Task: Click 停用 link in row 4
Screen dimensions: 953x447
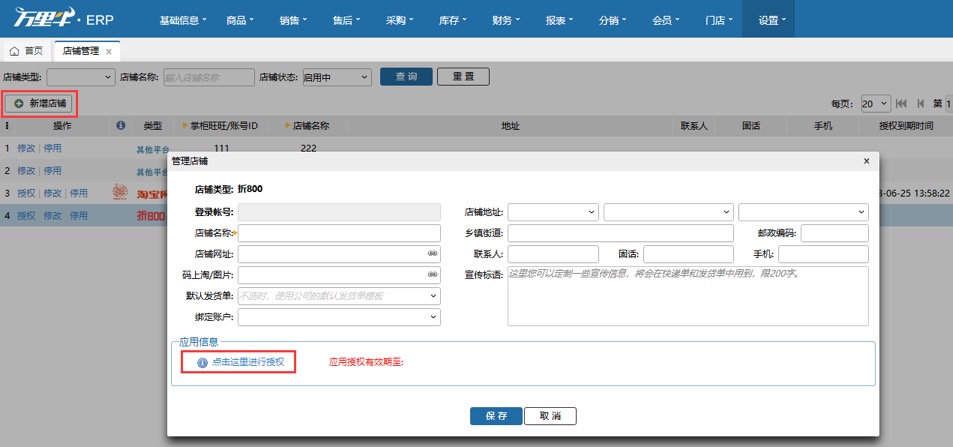Action: click(x=78, y=215)
